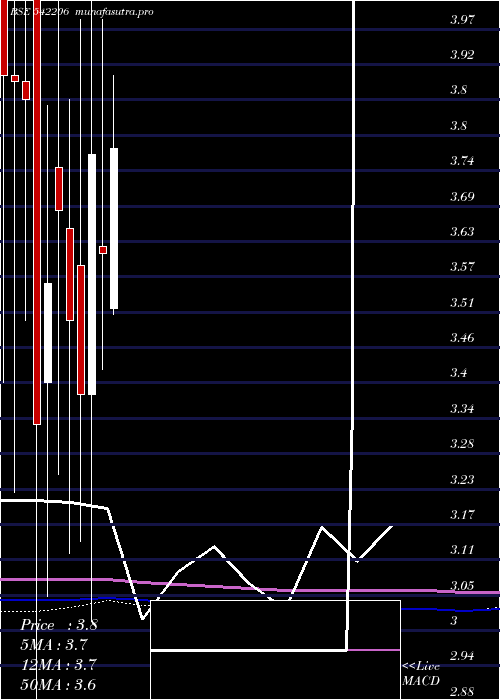Click the 3.11 price axis label

point(462,550)
